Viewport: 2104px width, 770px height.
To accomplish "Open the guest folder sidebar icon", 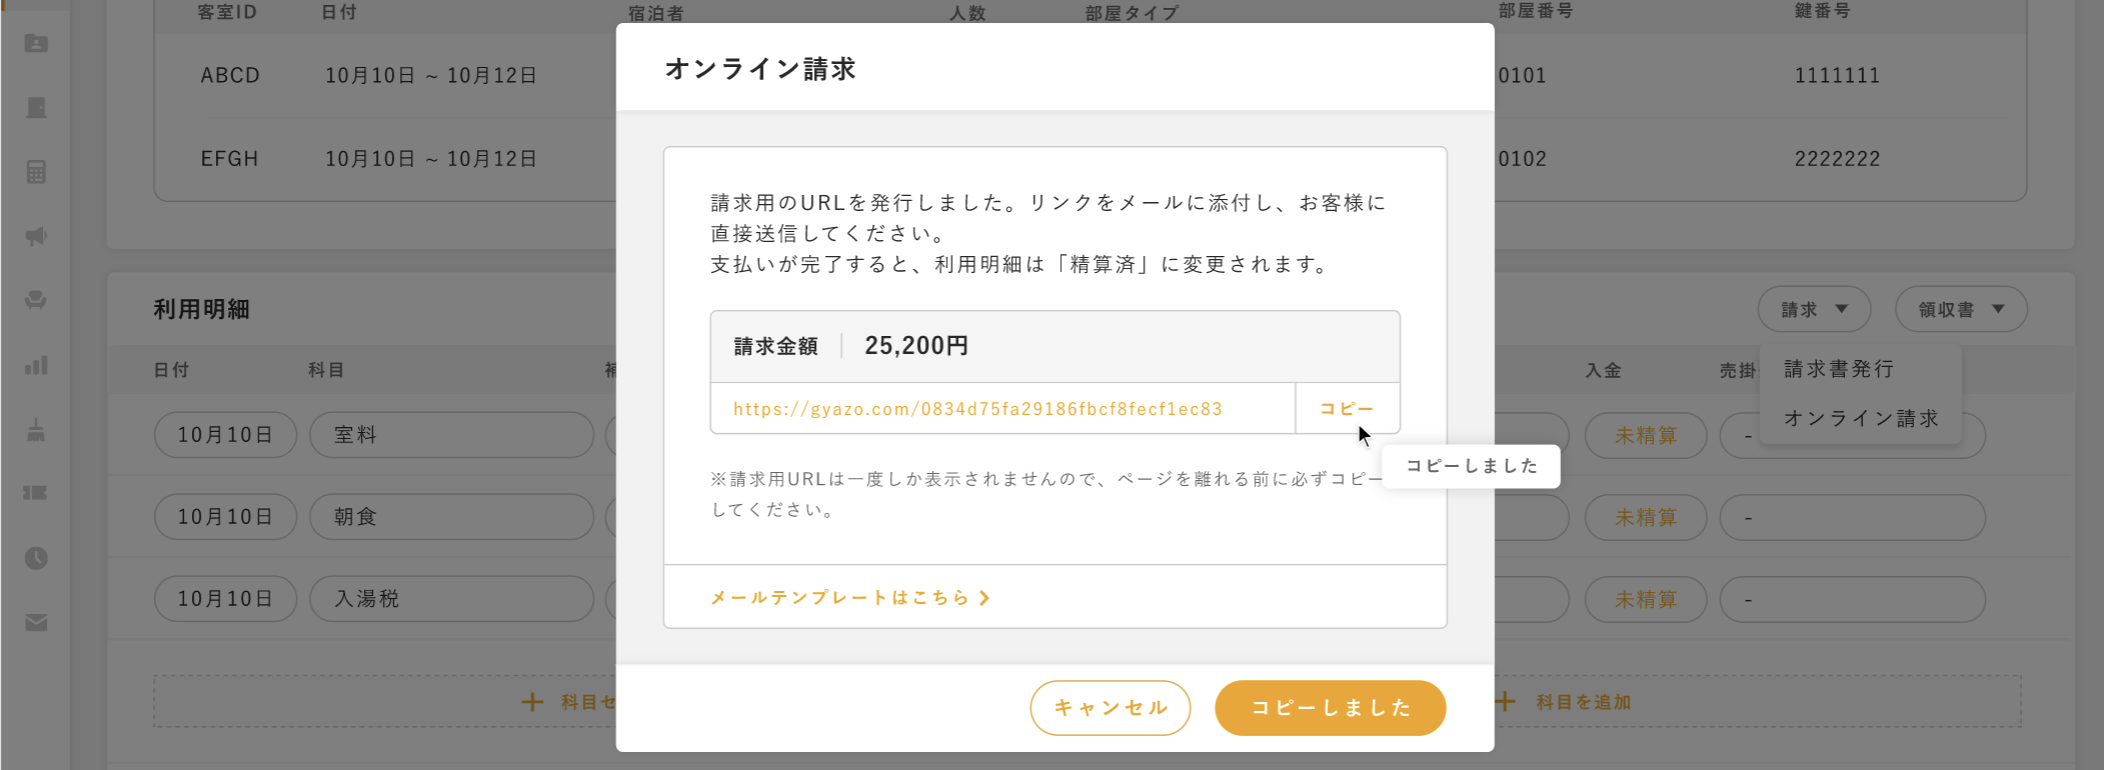I will [36, 43].
